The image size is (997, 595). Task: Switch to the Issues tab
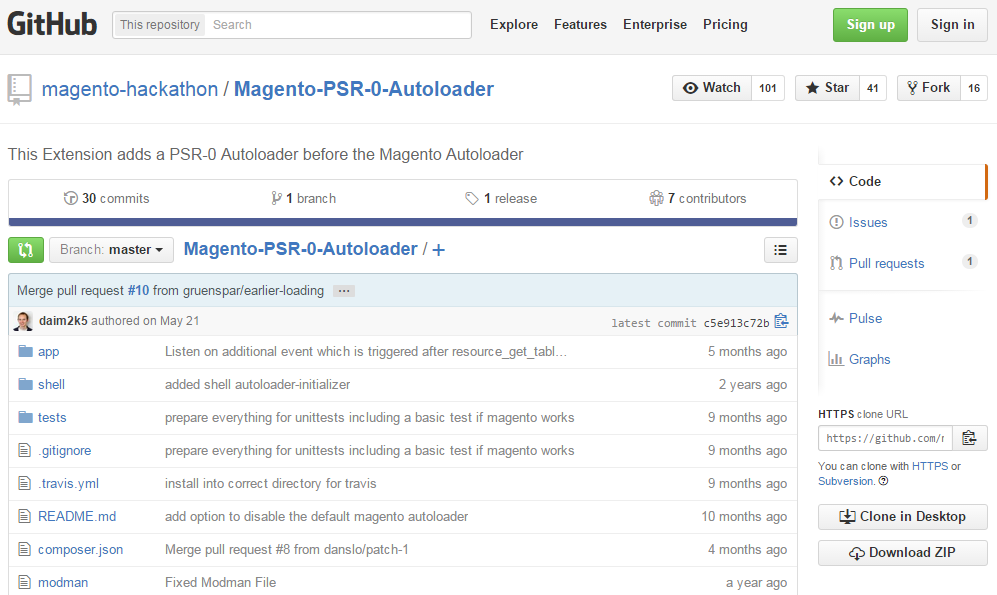902,222
